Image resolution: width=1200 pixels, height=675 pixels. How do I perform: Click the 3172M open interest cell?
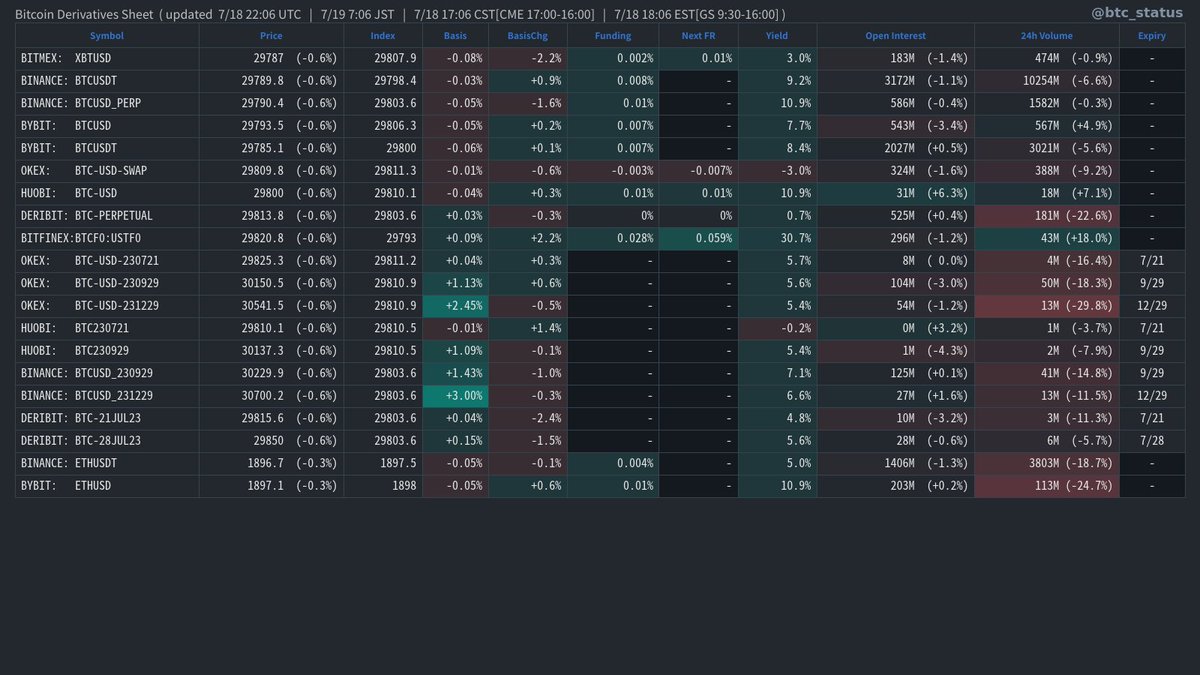895,81
